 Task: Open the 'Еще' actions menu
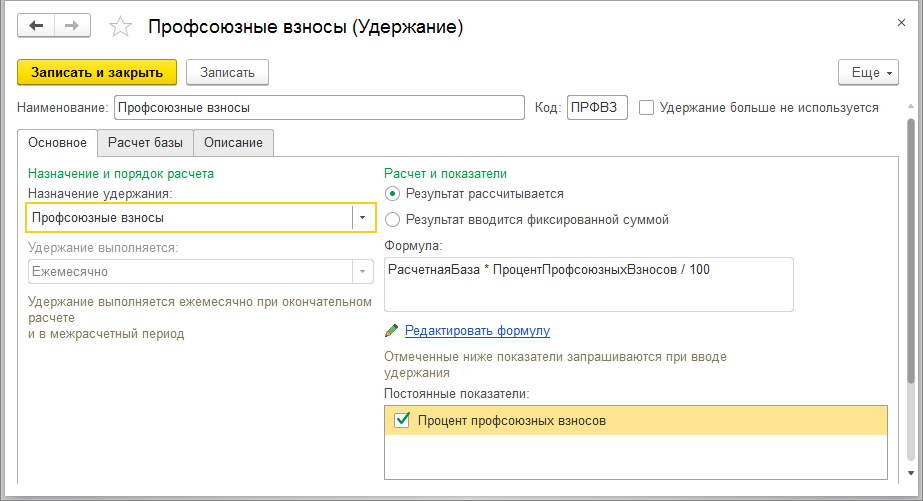tap(867, 73)
